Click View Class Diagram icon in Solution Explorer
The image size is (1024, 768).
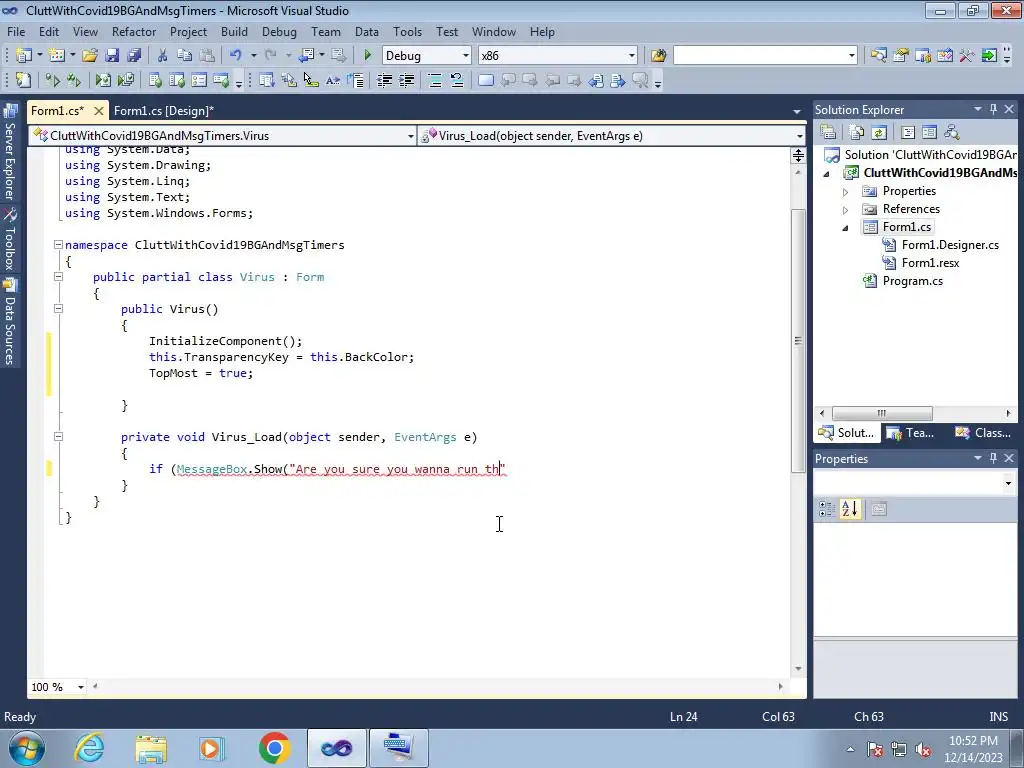952,133
